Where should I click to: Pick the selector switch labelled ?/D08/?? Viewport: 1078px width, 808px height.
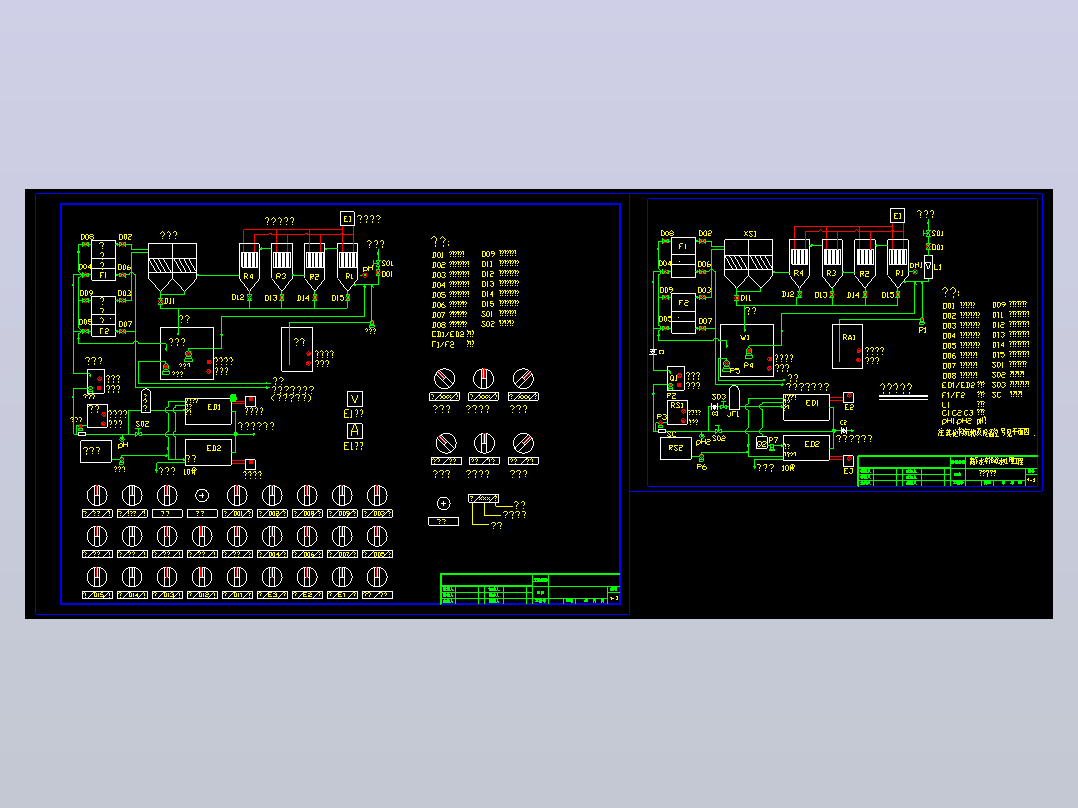307,495
